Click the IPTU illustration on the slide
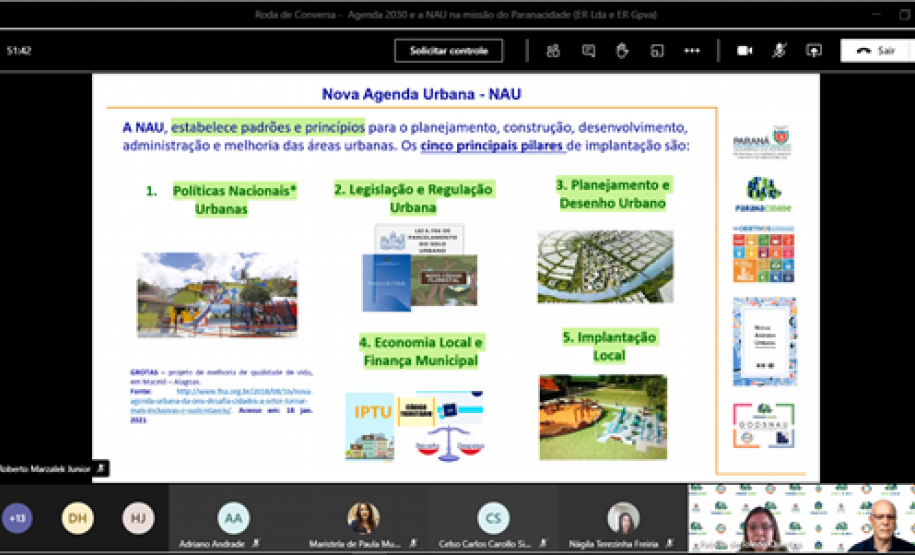 tap(370, 427)
